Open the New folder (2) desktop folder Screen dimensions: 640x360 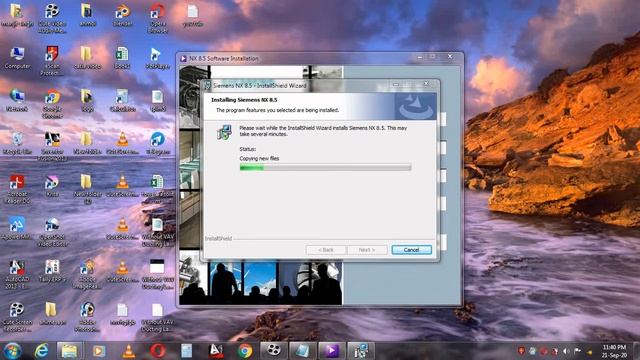pos(87,189)
